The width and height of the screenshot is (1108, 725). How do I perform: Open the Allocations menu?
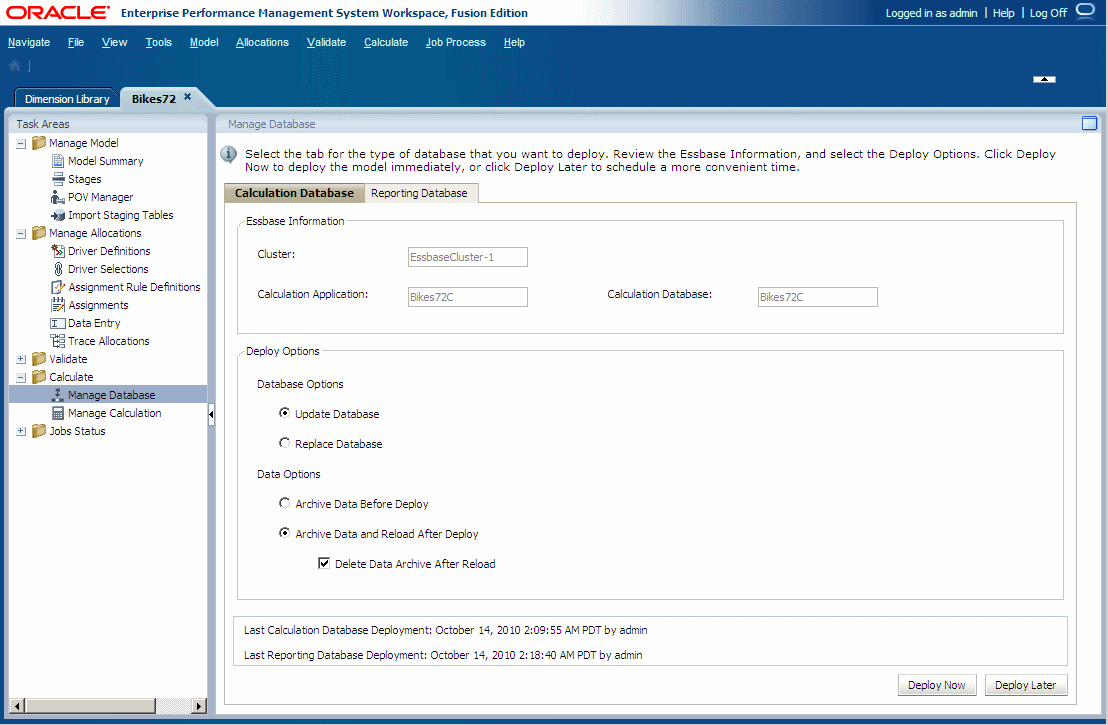point(262,42)
